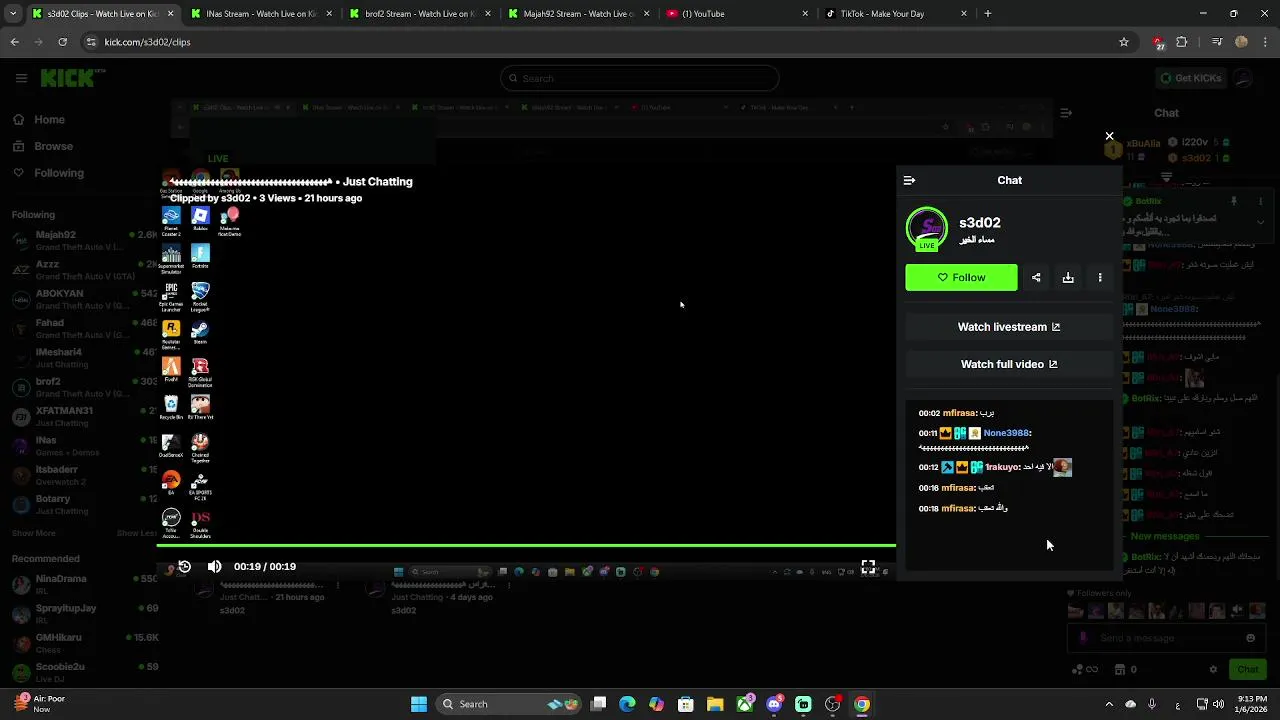The image size is (1280, 720).
Task: Open Discord from taskbar
Action: pos(774,704)
